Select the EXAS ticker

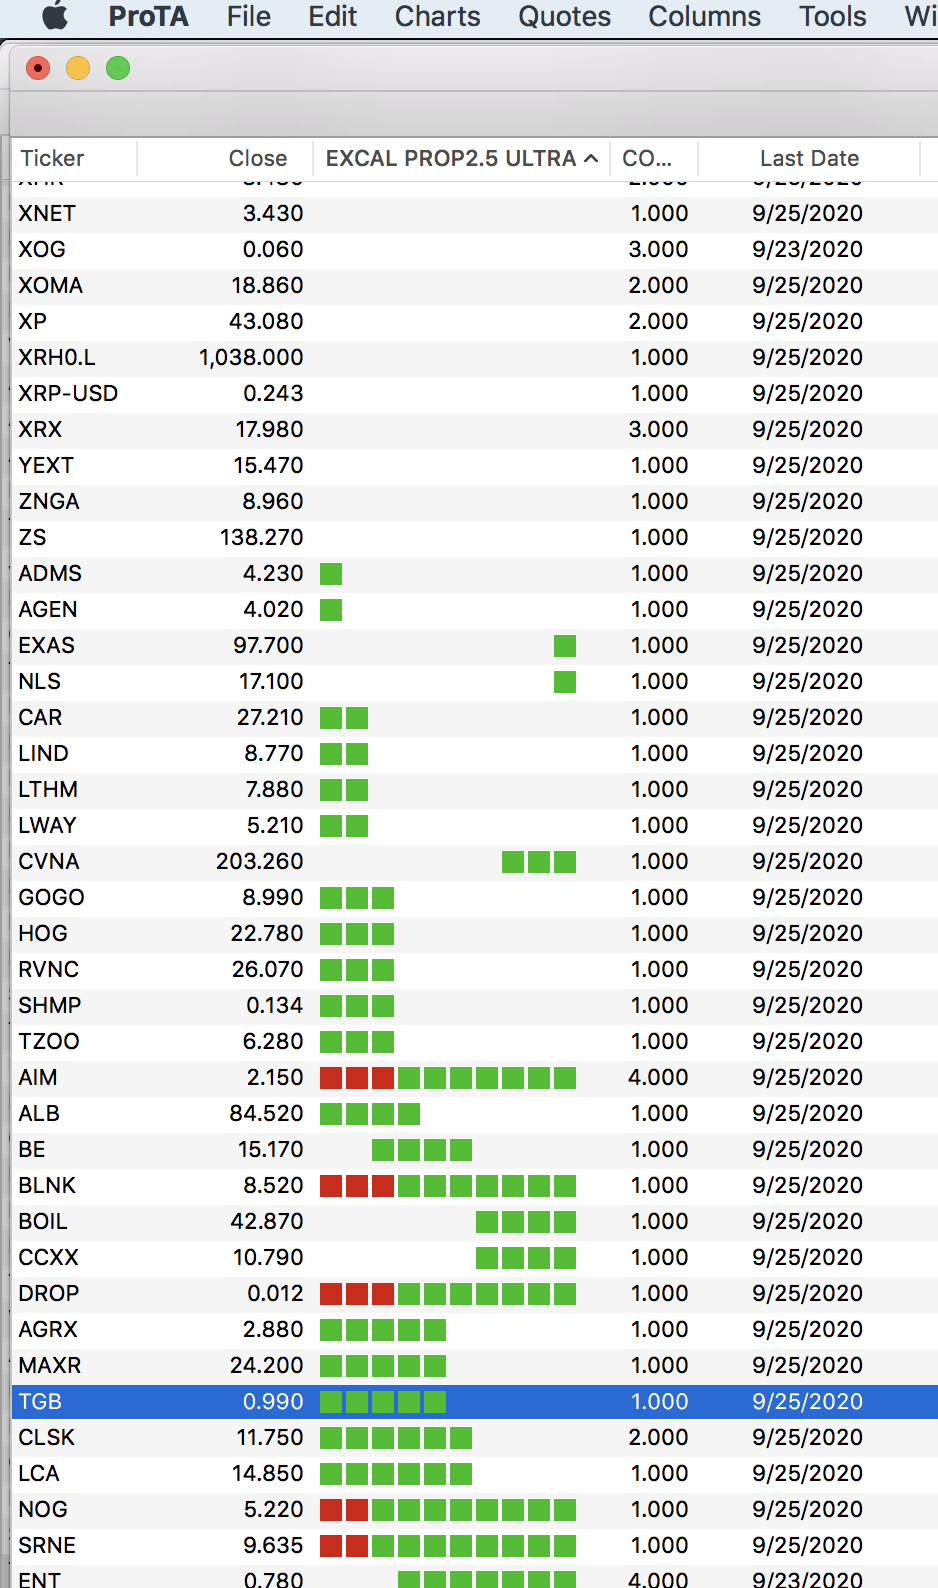(x=47, y=645)
